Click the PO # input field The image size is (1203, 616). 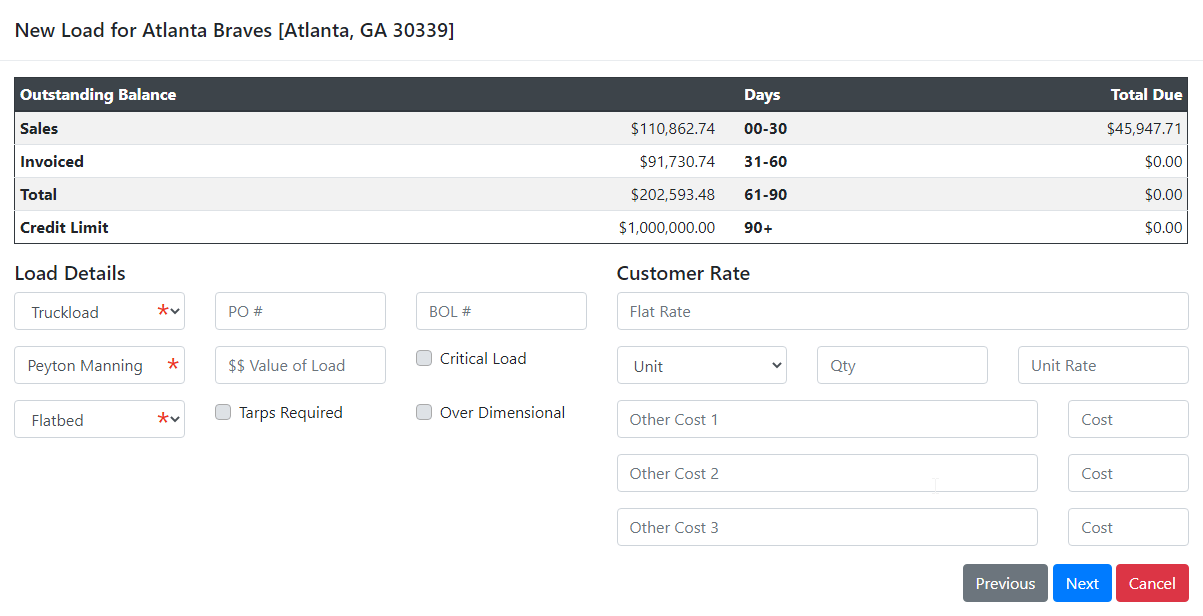point(300,311)
